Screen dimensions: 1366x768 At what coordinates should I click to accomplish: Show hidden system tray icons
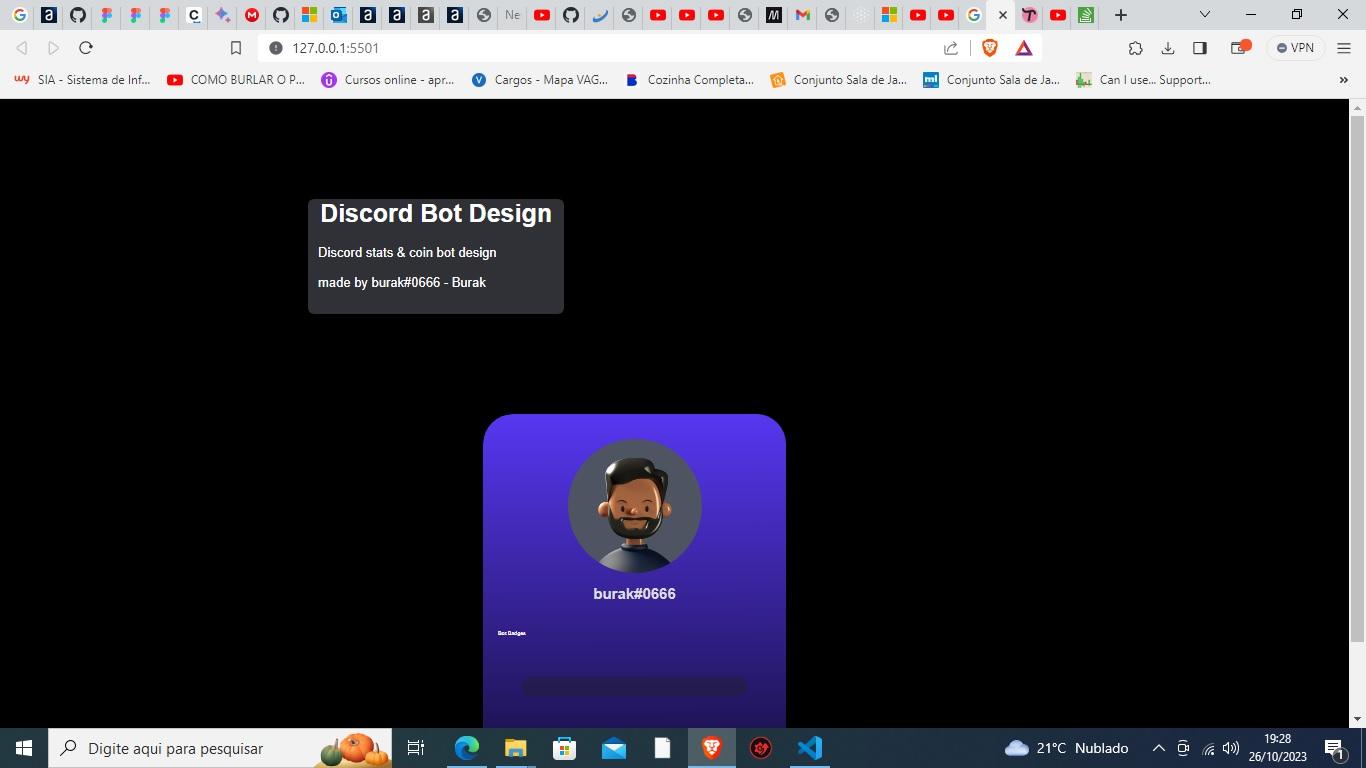[x=1158, y=748]
